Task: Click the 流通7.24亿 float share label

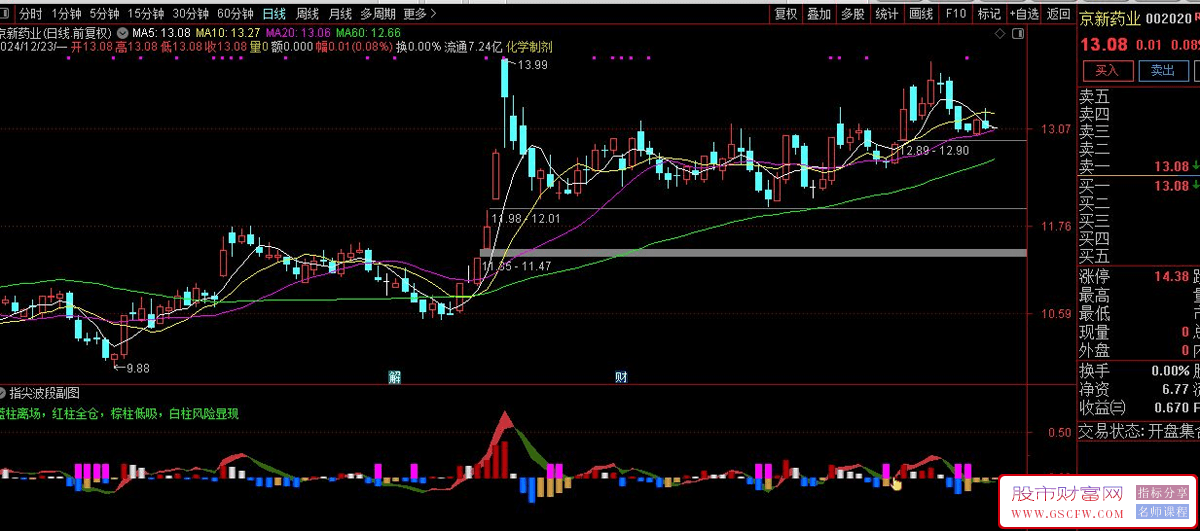Action: (x=472, y=47)
